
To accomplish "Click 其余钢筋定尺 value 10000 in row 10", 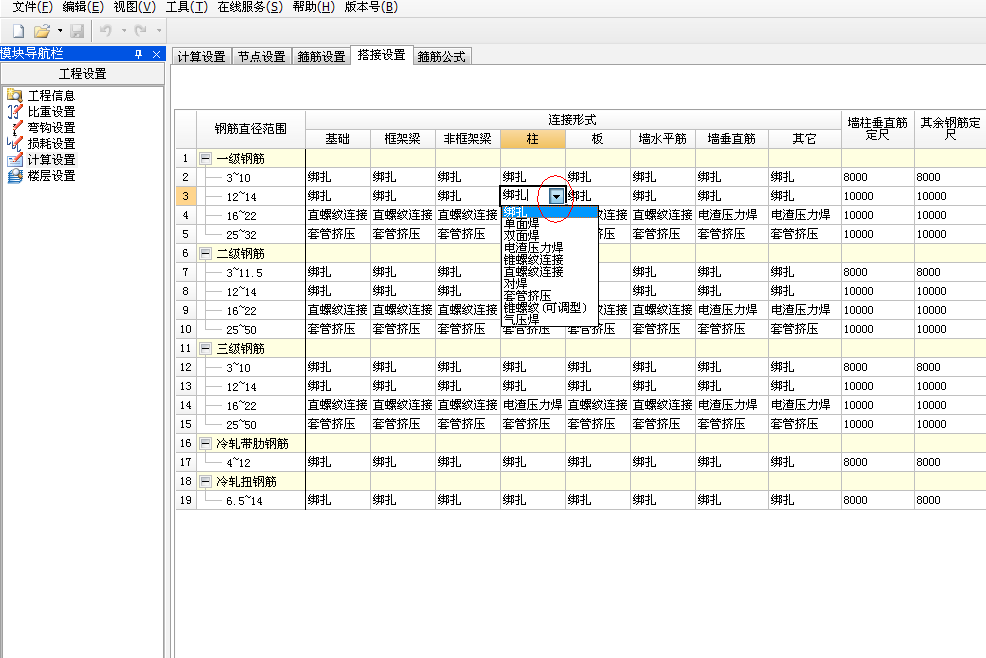I will click(950, 329).
